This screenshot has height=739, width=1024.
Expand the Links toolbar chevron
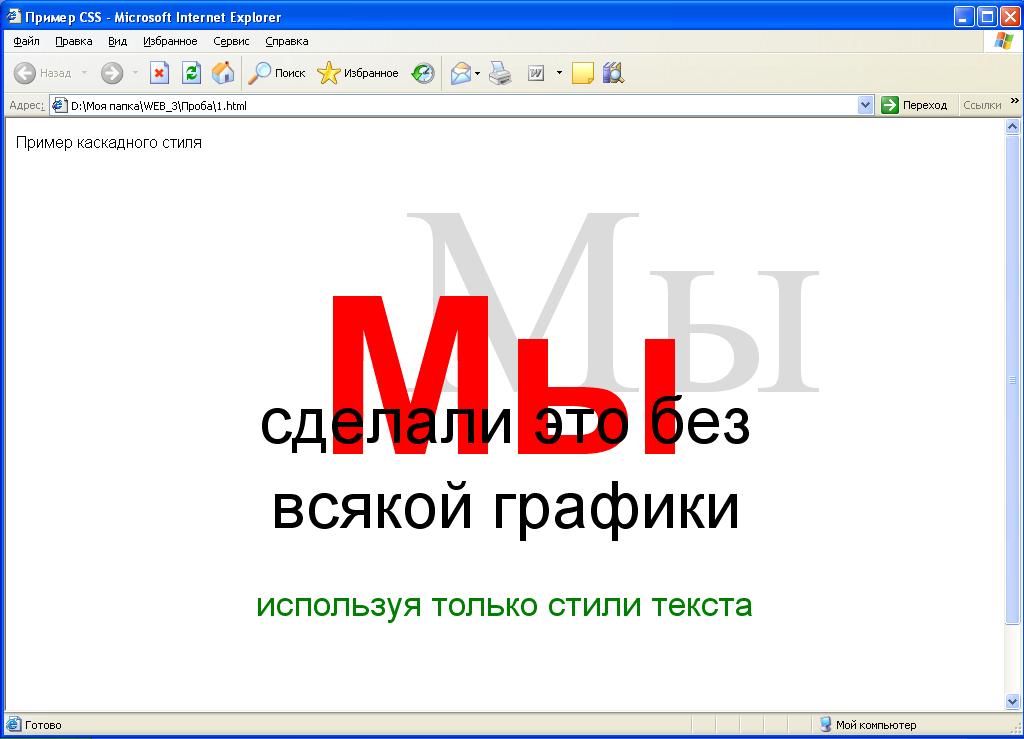(x=1014, y=101)
